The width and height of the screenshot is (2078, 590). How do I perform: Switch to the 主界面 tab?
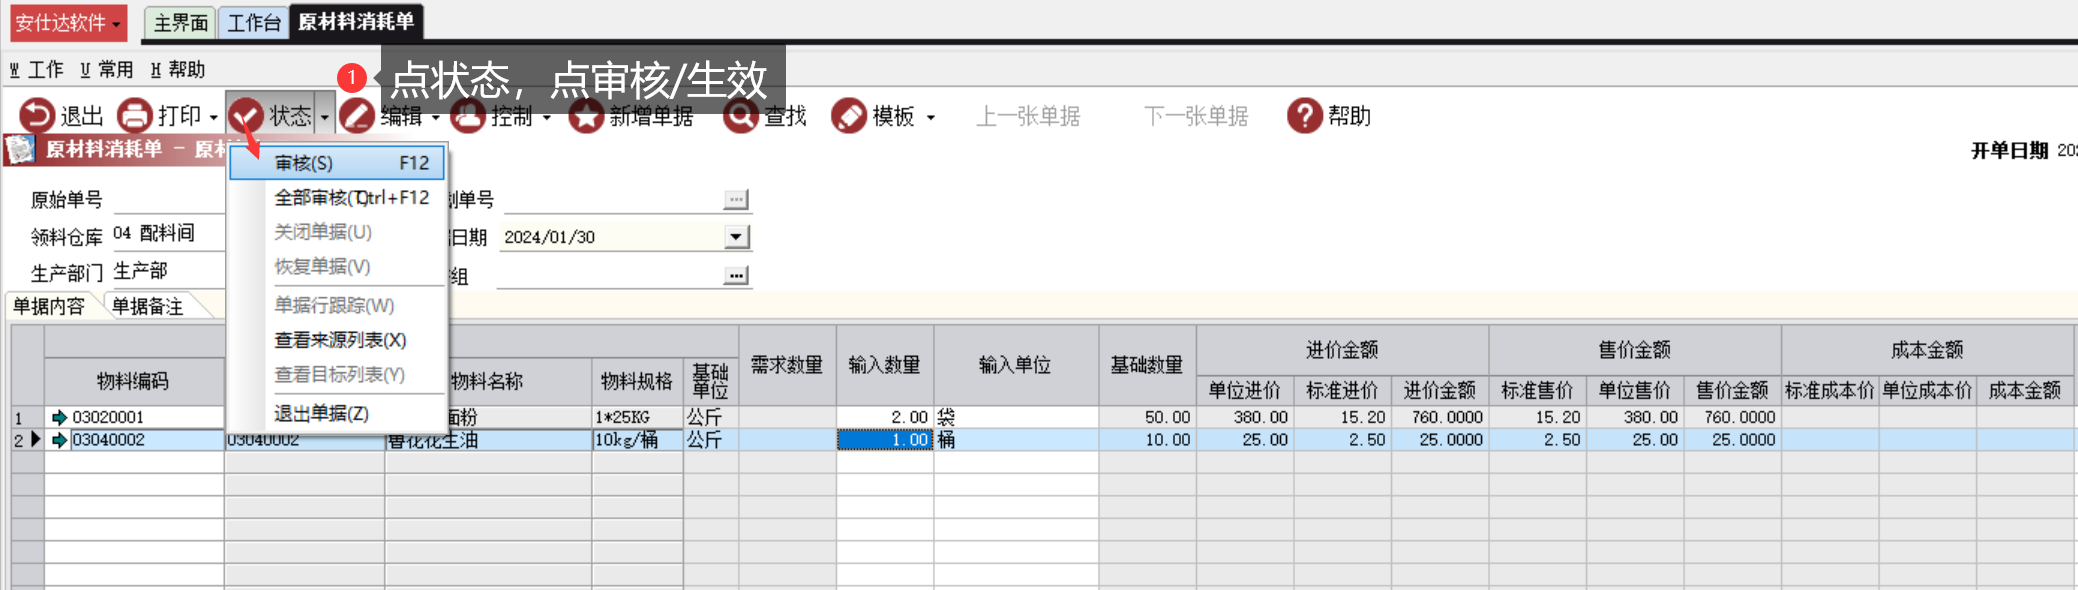tap(180, 23)
